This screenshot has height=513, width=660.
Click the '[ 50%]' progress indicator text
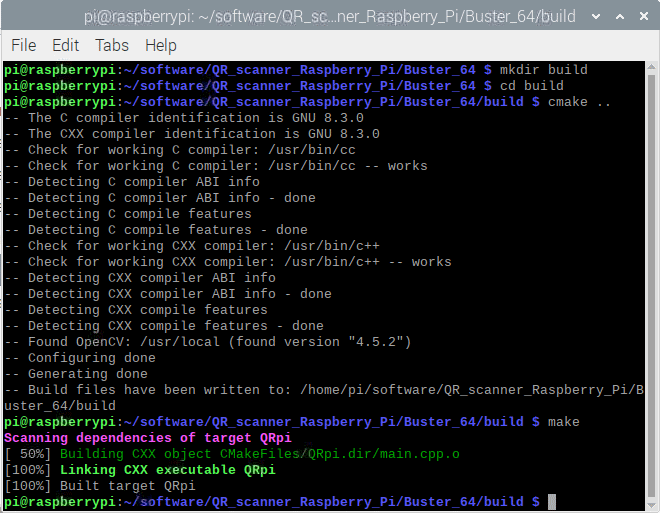pyautogui.click(x=28, y=454)
